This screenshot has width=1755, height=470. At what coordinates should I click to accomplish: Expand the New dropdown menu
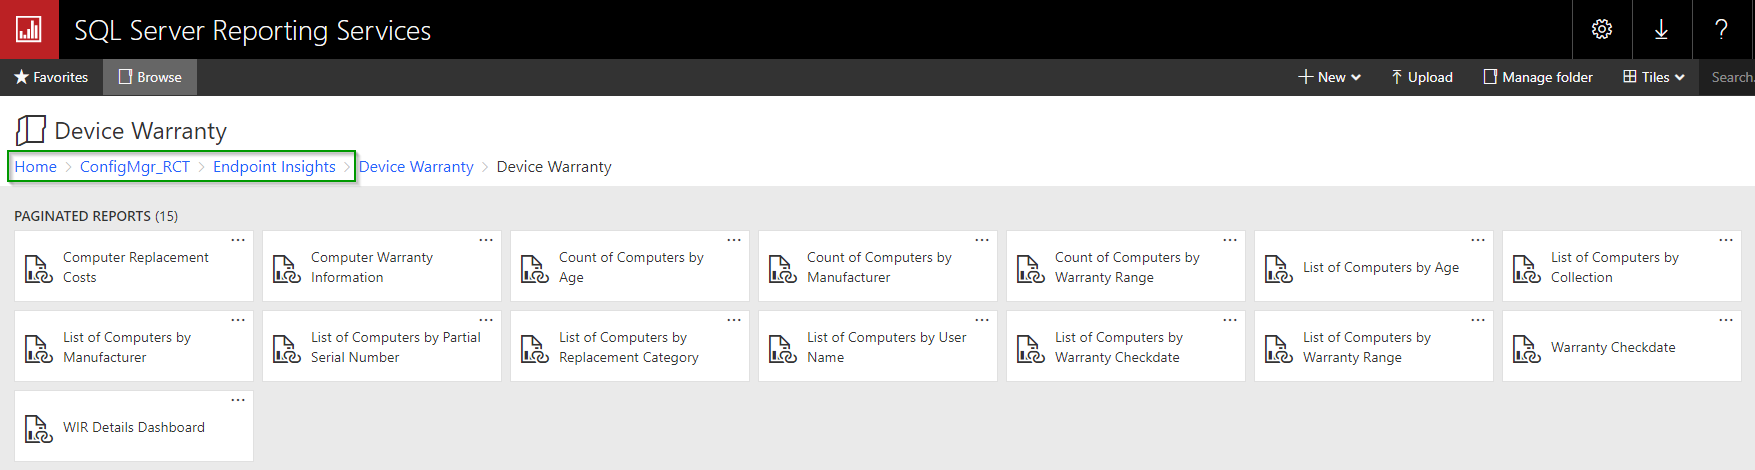[1330, 77]
